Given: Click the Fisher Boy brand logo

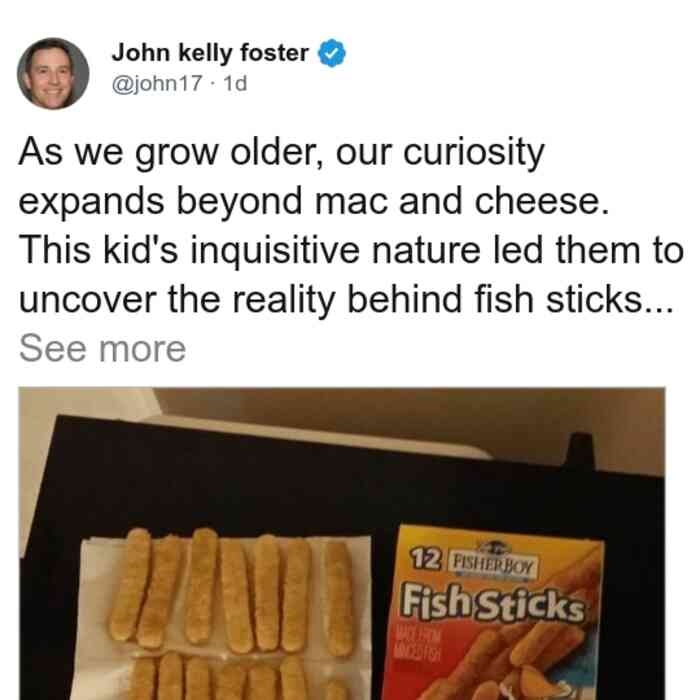Looking at the screenshot, I should pyautogui.click(x=492, y=563).
